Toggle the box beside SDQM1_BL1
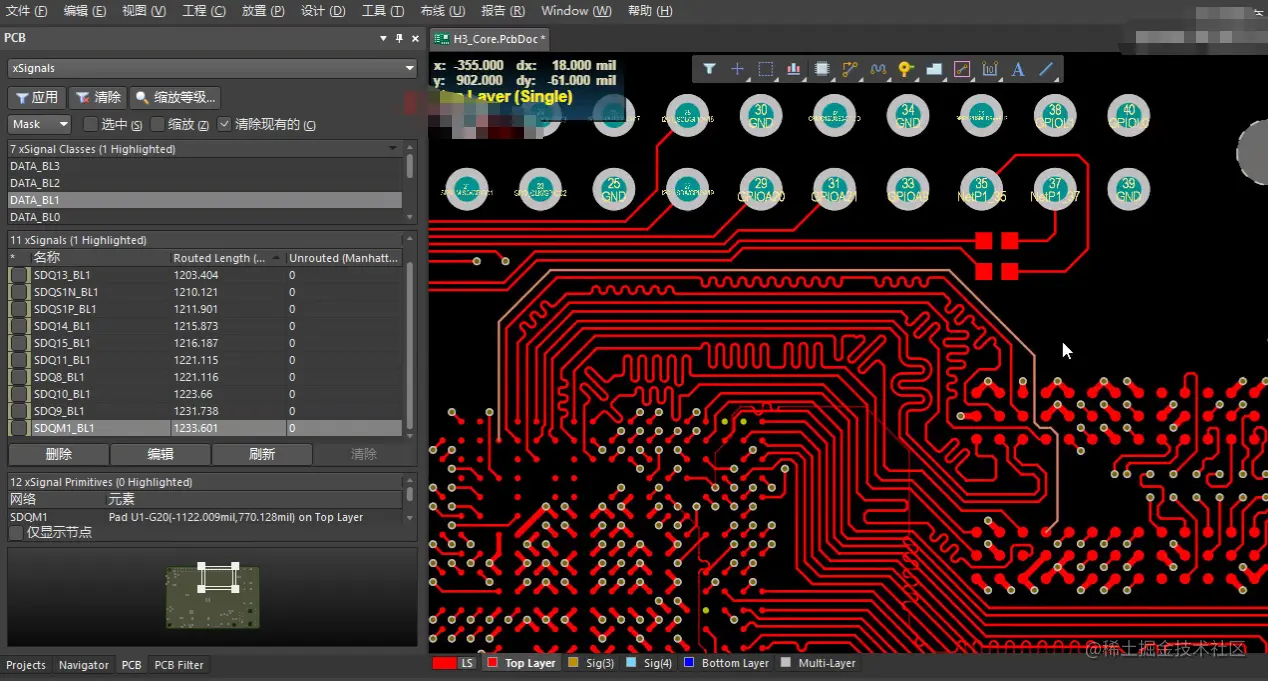The height and width of the screenshot is (681, 1268). [x=19, y=428]
